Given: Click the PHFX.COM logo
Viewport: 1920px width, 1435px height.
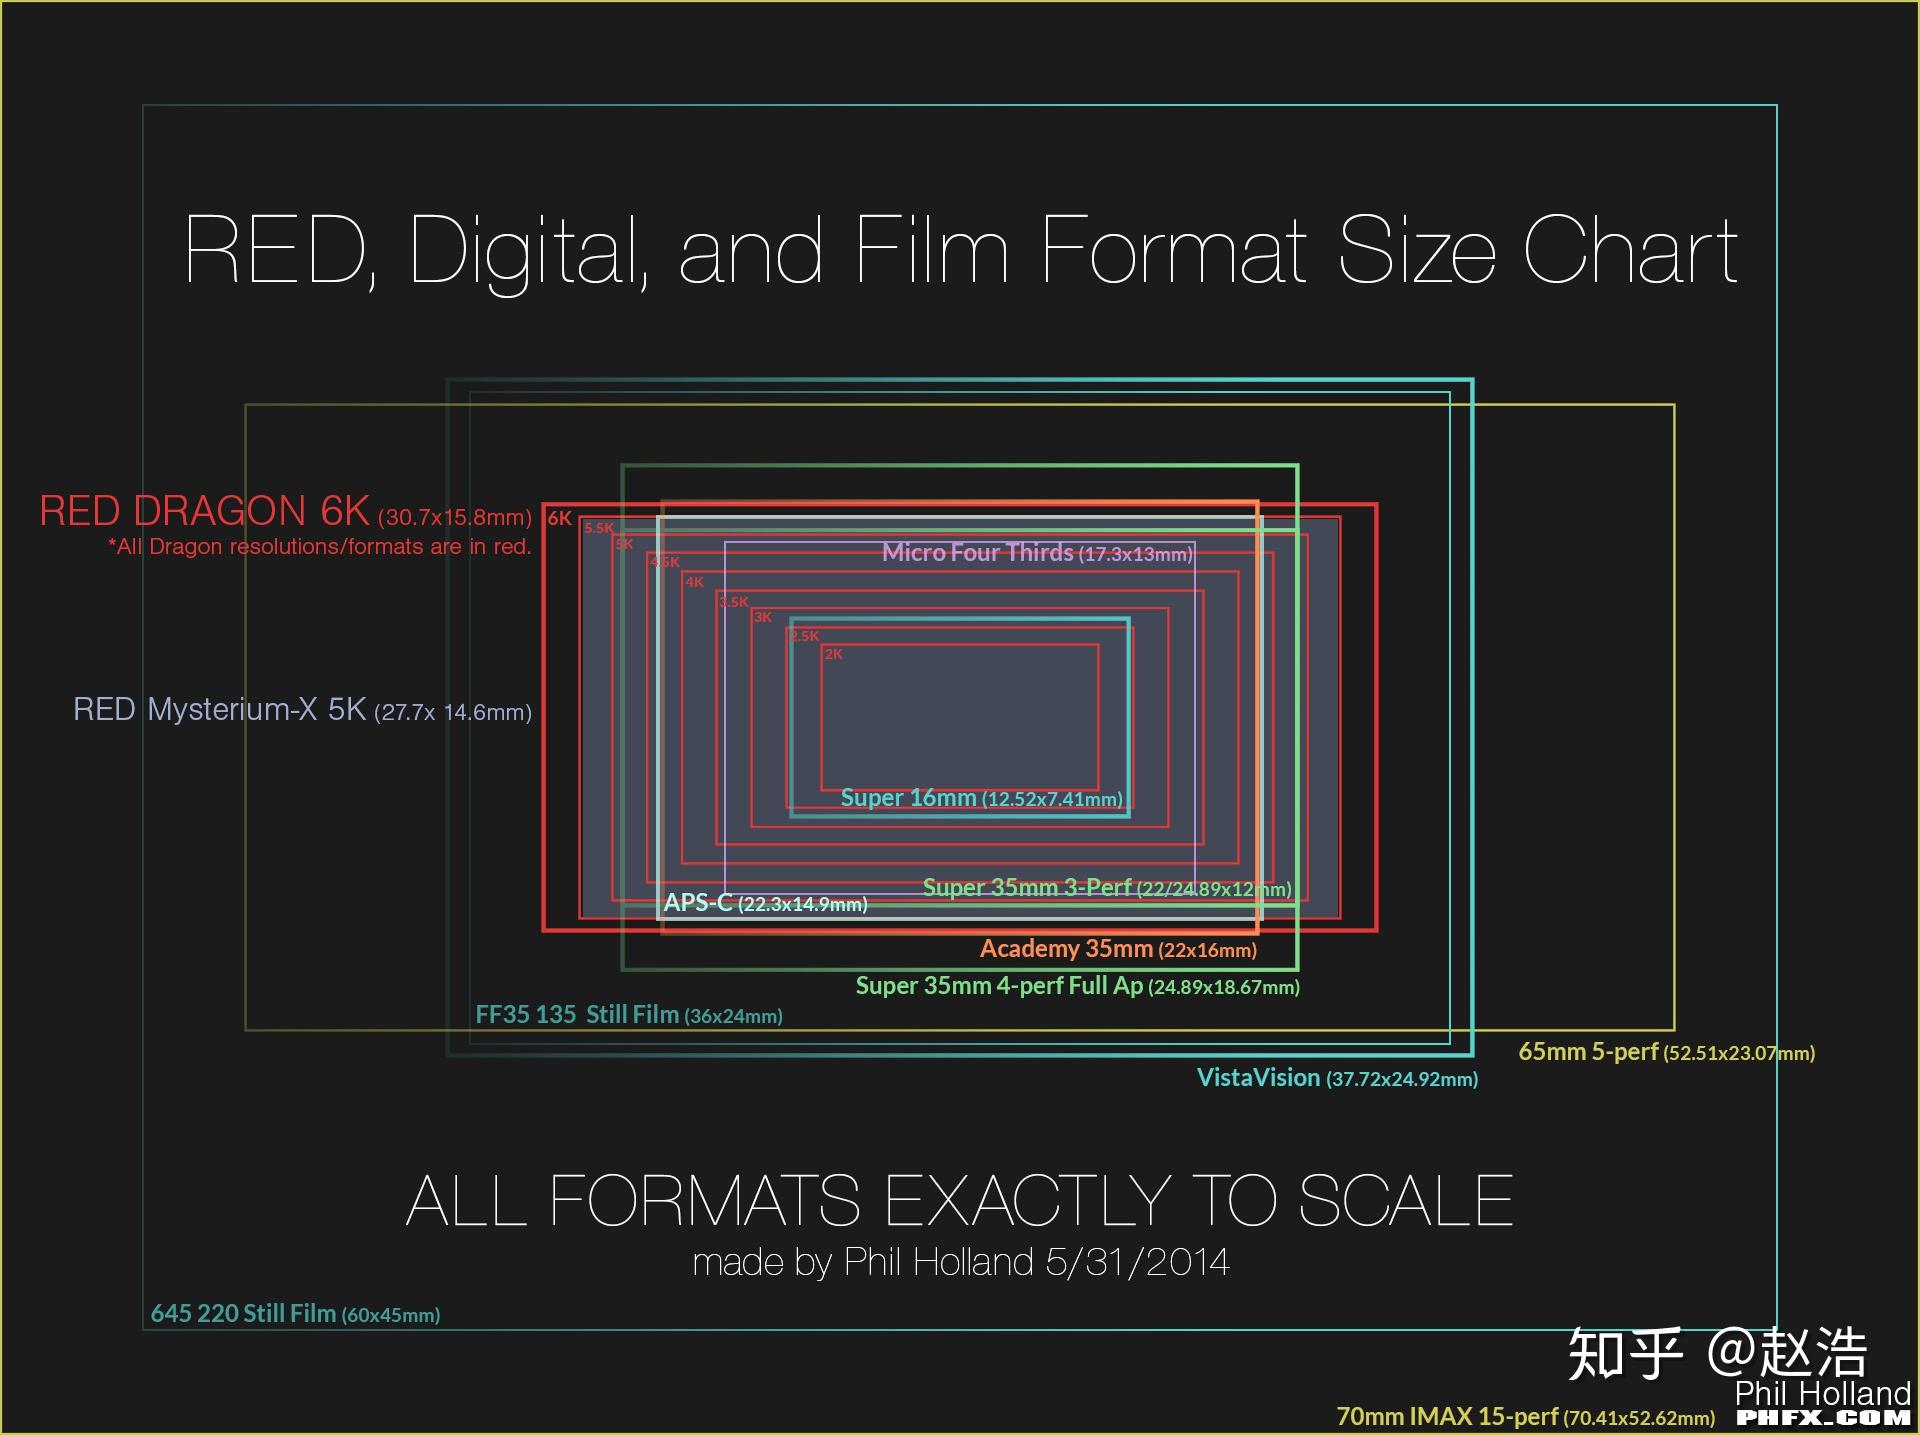Looking at the screenshot, I should tap(1823, 1418).
